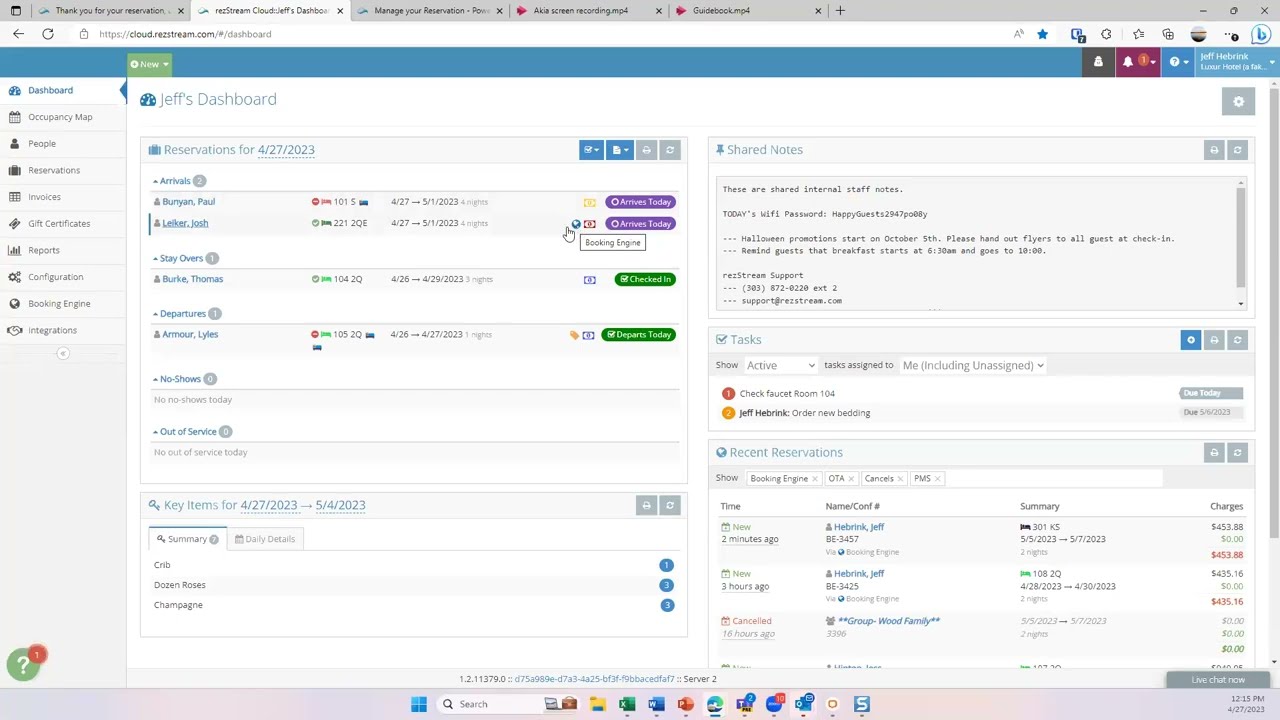Print the Key Items panel
Image resolution: width=1280 pixels, height=720 pixels.
(x=646, y=505)
